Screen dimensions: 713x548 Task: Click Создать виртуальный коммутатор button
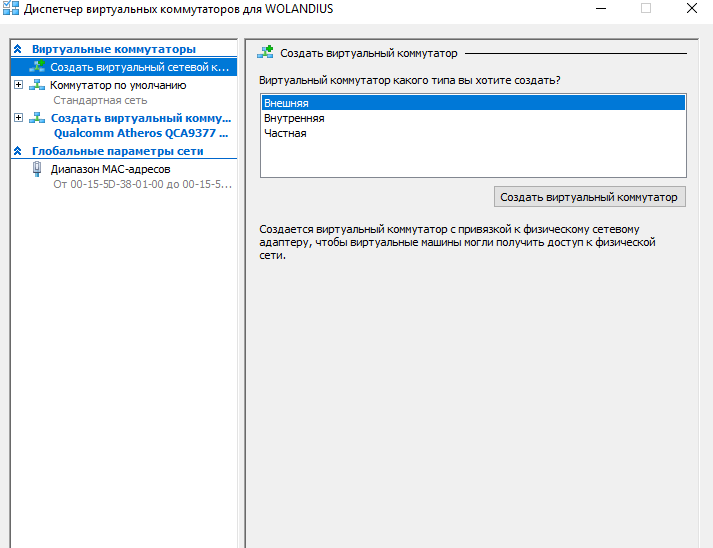pos(590,197)
